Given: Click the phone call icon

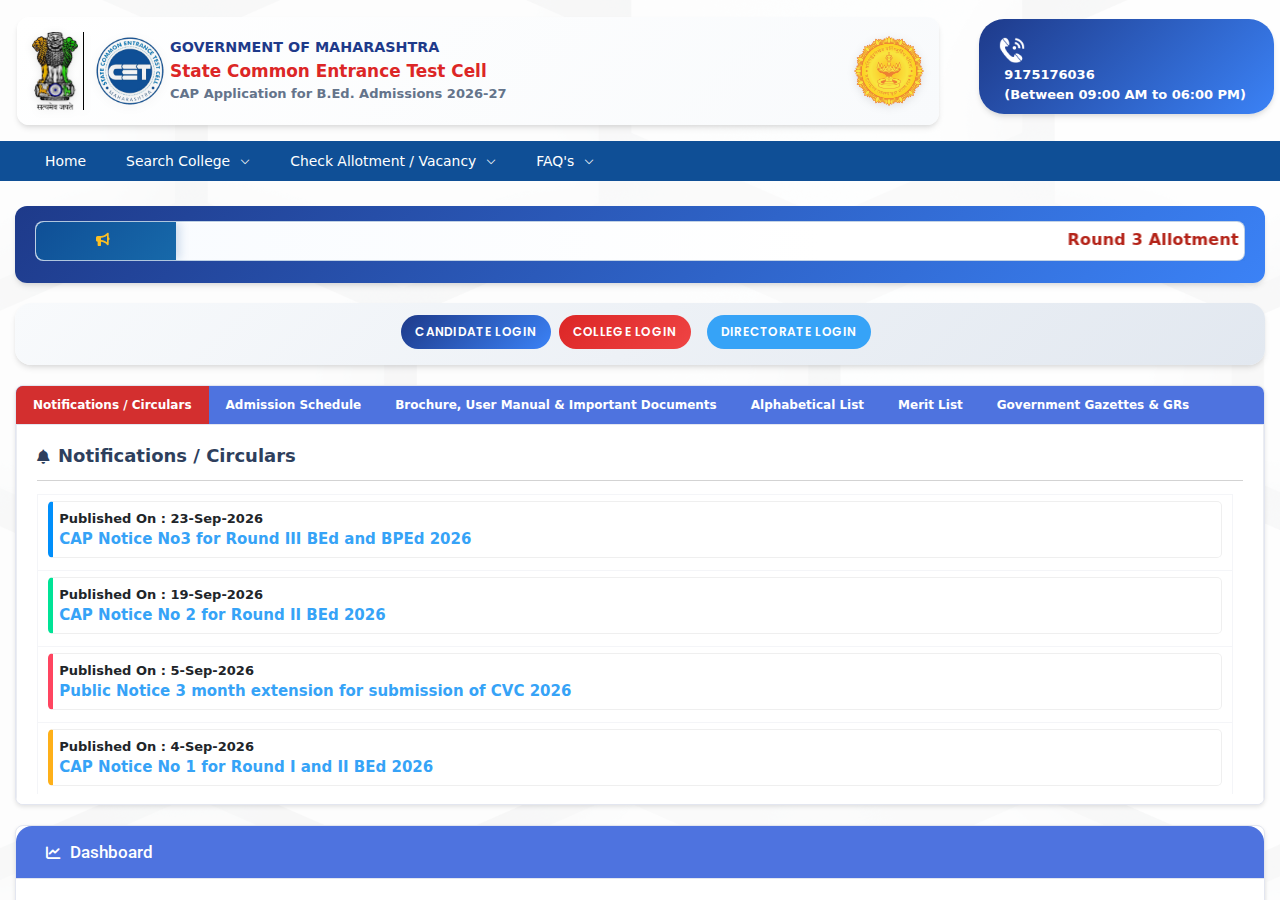Looking at the screenshot, I should 1012,50.
